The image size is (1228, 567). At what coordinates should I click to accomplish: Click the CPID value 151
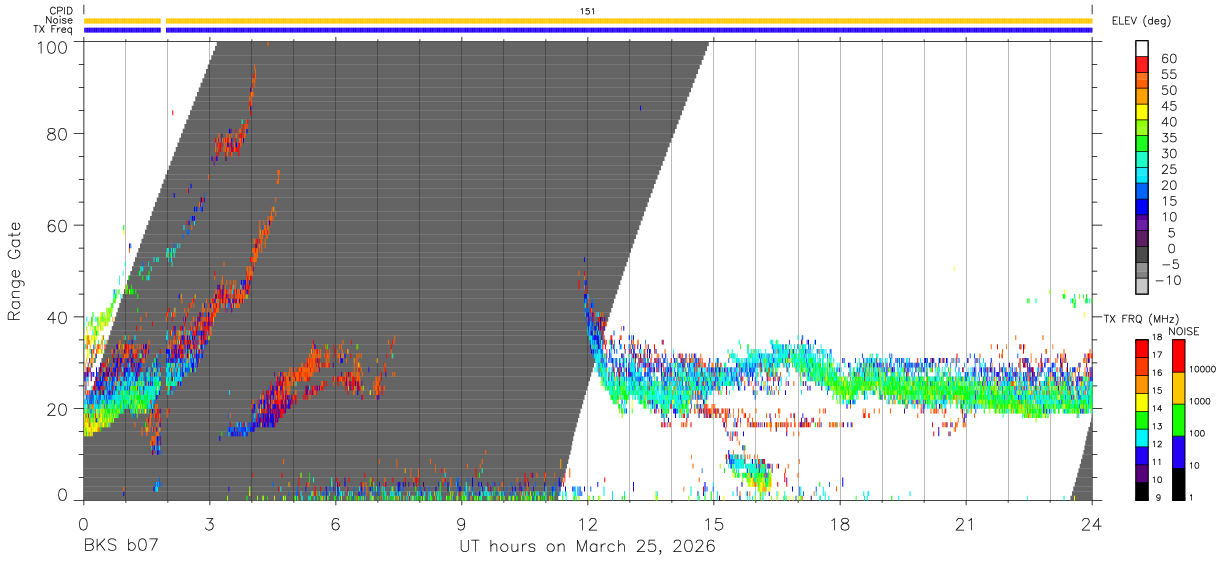click(588, 11)
